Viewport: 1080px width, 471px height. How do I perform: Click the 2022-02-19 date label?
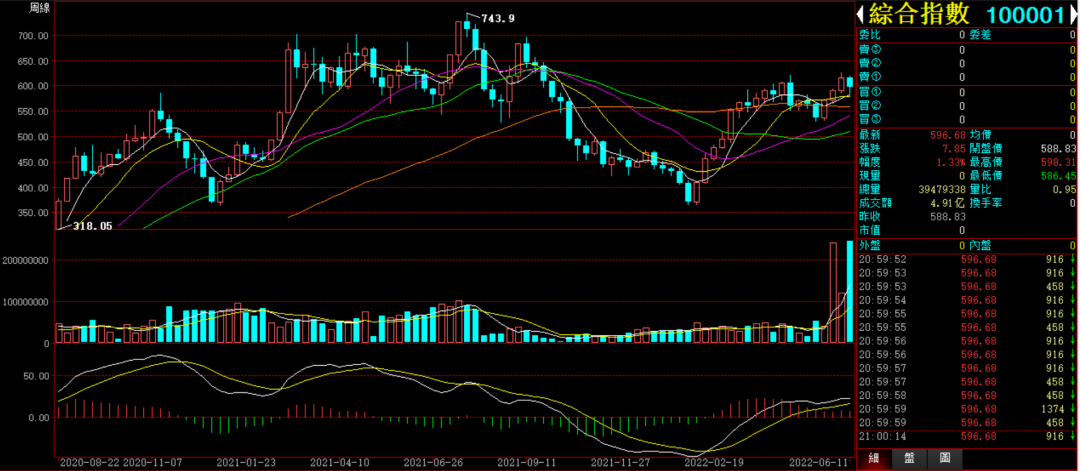[713, 463]
